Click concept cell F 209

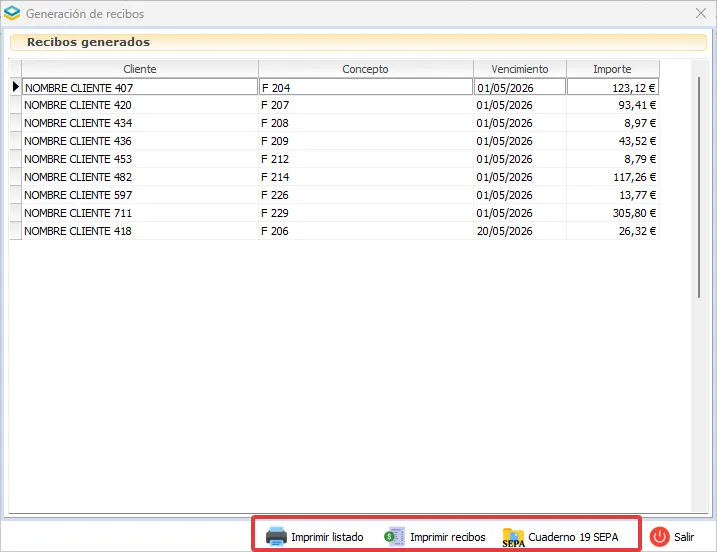click(x=366, y=141)
